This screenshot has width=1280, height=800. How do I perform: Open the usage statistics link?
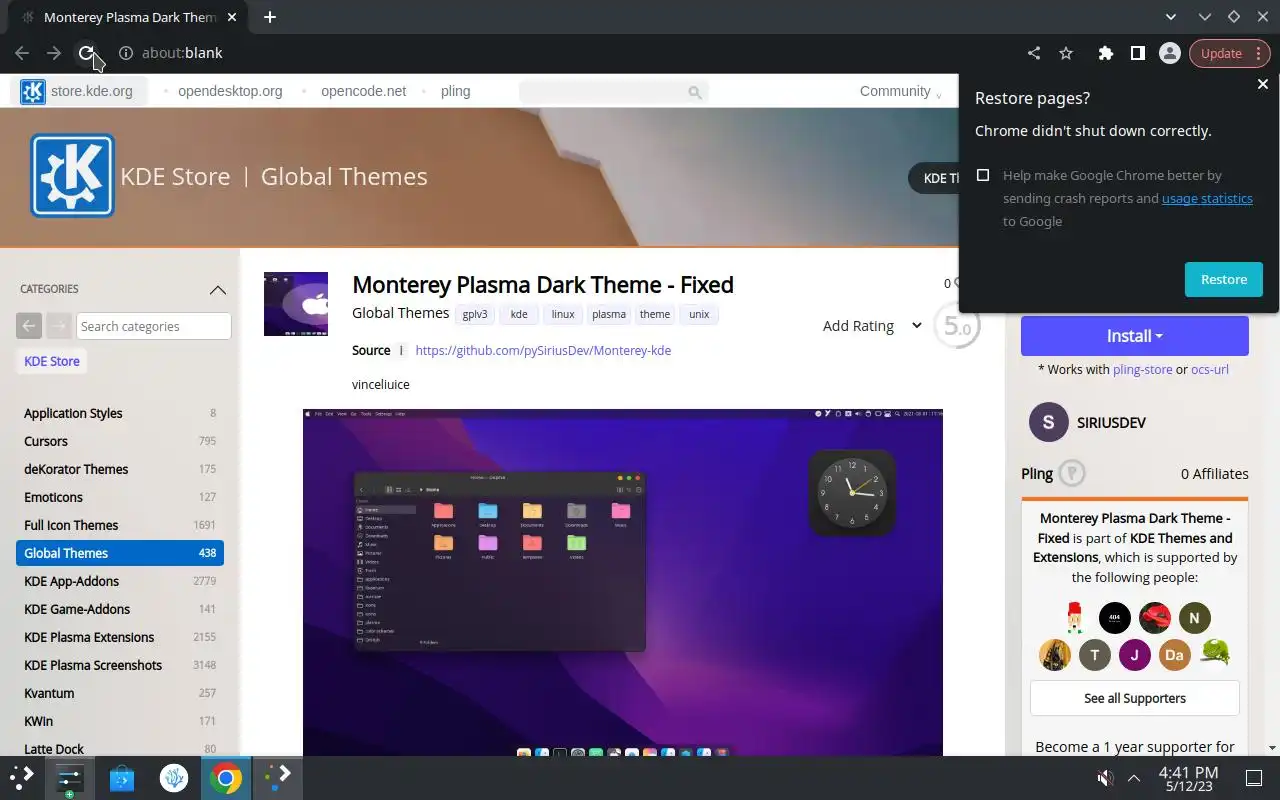(1207, 198)
